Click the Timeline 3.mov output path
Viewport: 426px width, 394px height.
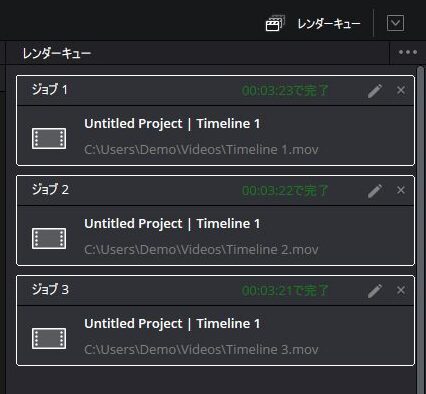tap(201, 350)
